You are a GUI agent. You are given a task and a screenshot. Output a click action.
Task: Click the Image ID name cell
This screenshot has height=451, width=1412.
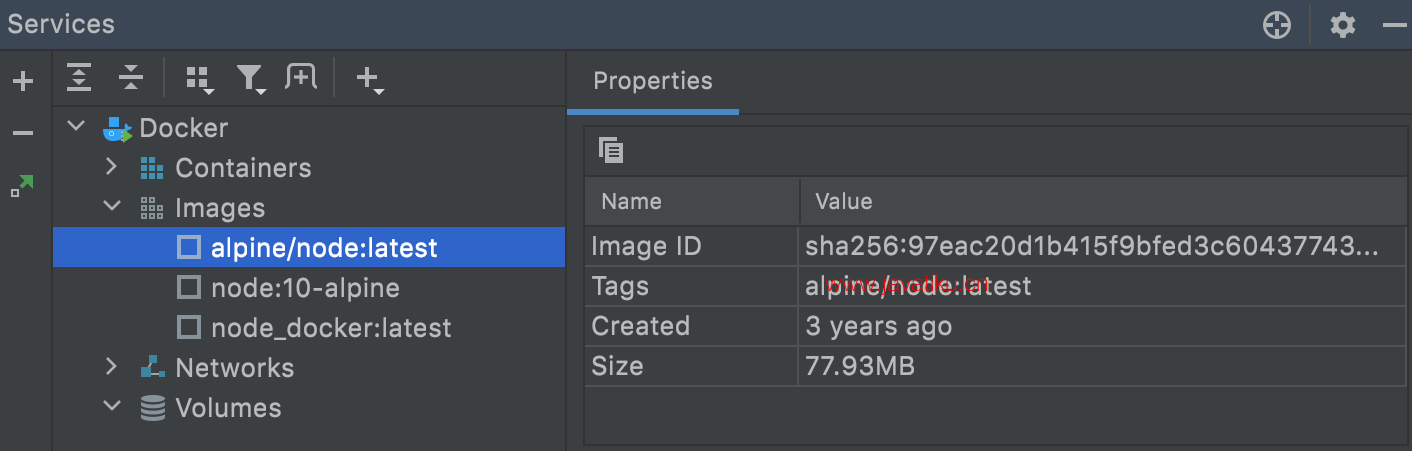(692, 246)
